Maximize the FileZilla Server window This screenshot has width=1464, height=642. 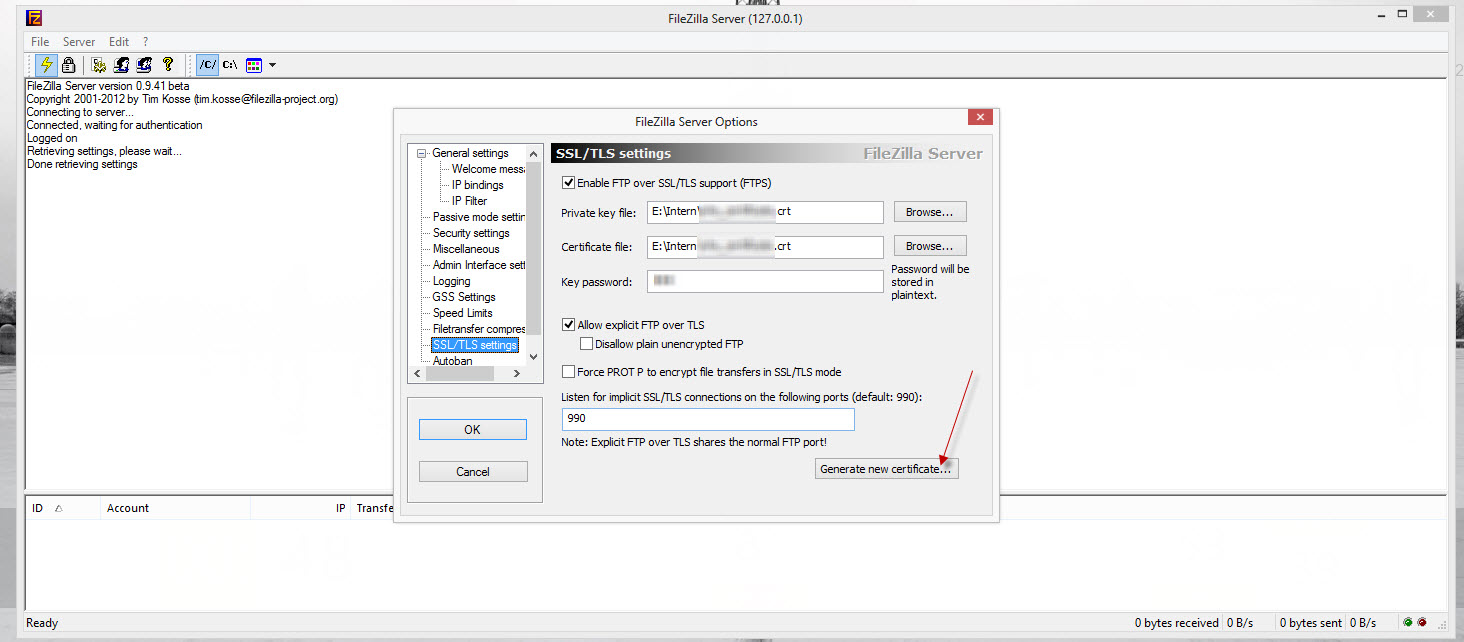point(1403,15)
